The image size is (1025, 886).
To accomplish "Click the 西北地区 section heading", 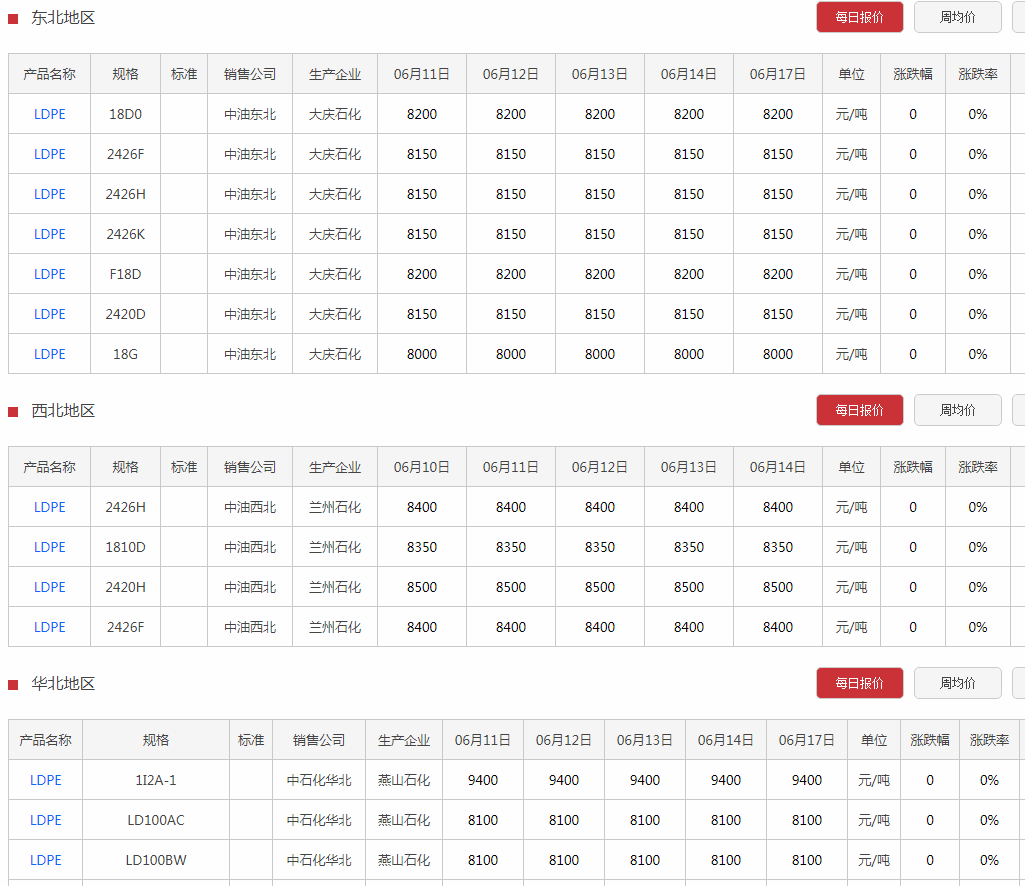I will (x=63, y=411).
